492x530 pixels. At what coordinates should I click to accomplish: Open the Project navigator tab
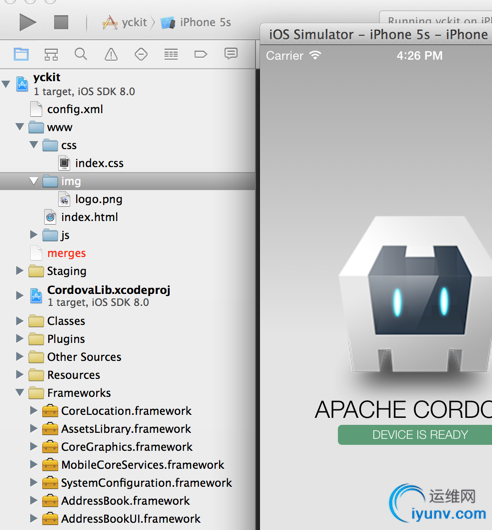pos(21,54)
